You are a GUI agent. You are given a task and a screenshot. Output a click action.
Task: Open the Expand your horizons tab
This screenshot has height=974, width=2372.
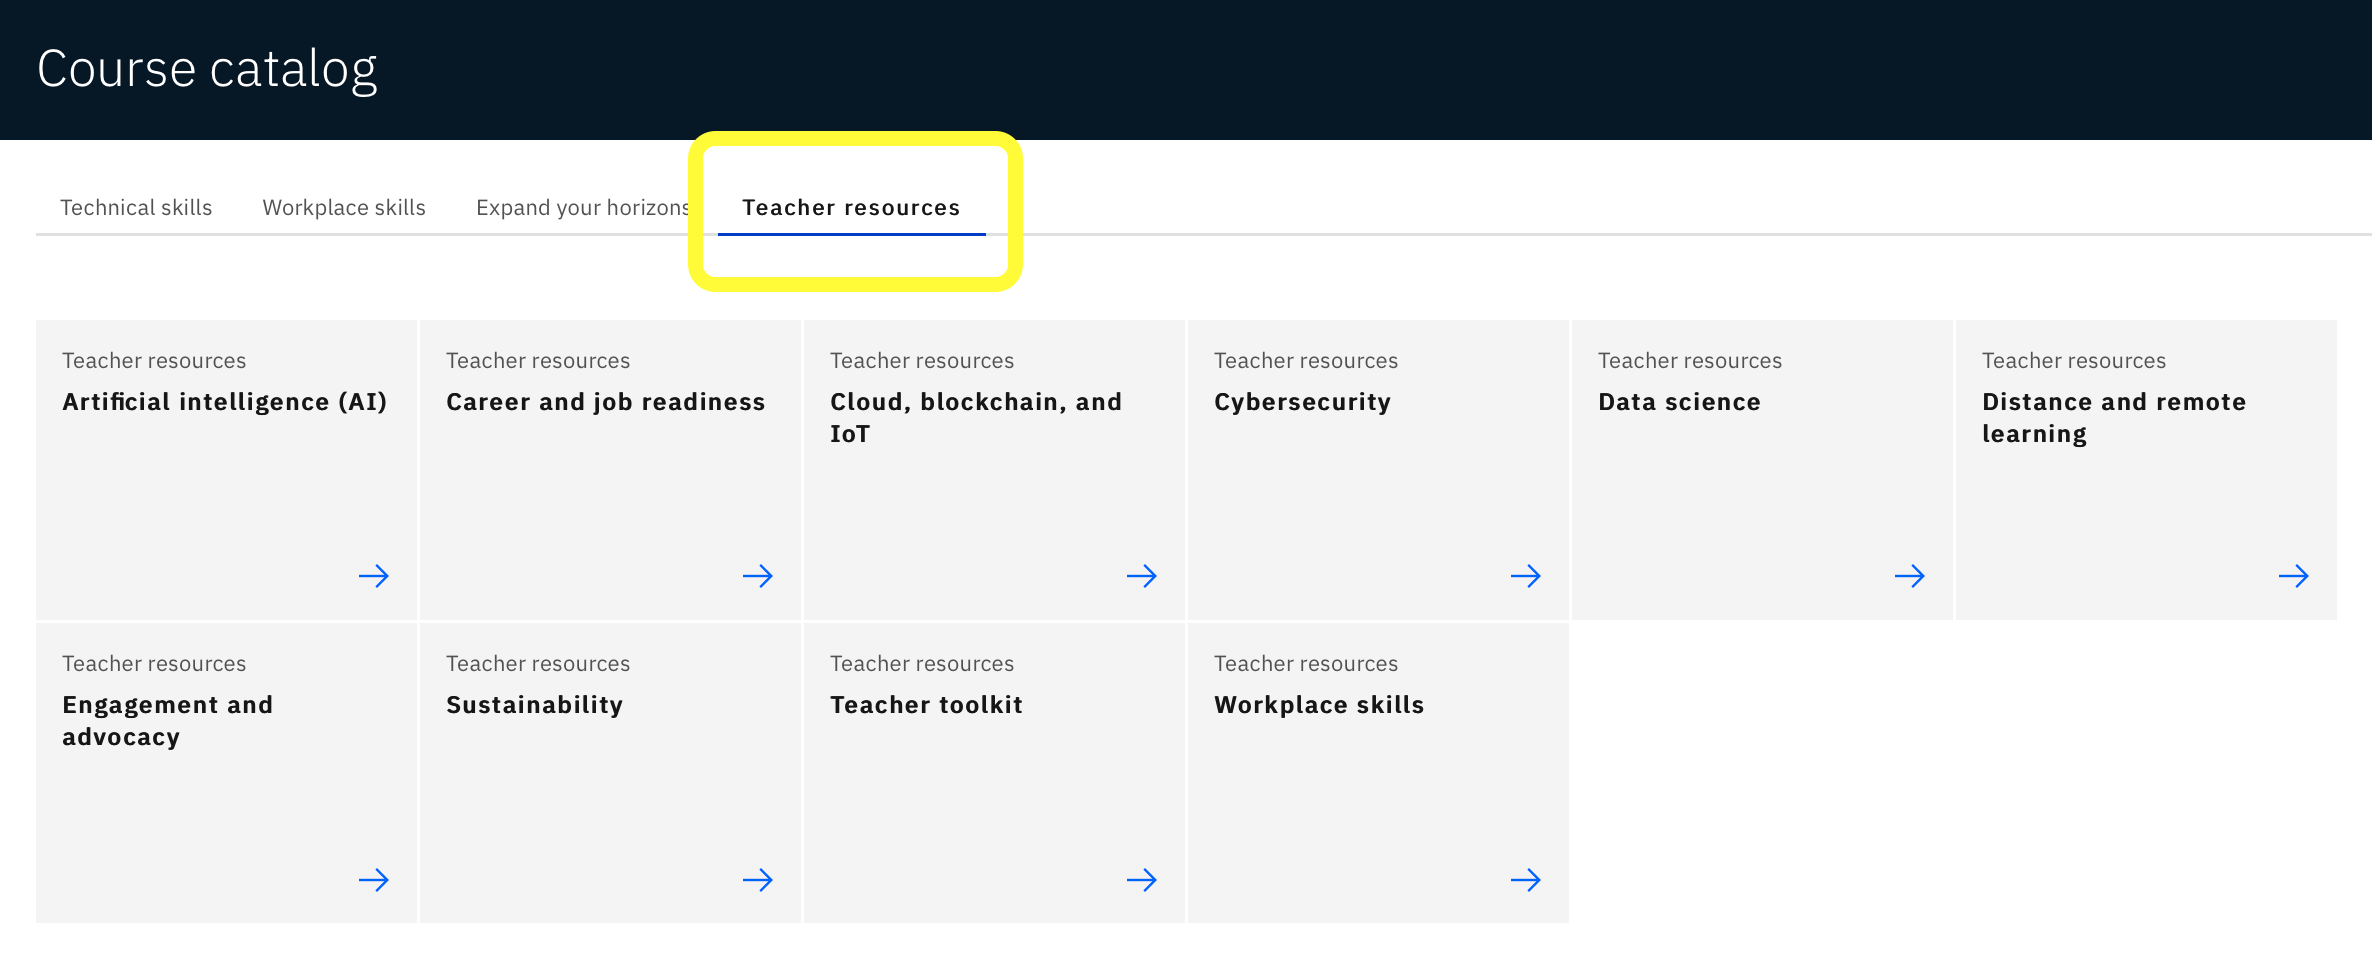coord(583,207)
